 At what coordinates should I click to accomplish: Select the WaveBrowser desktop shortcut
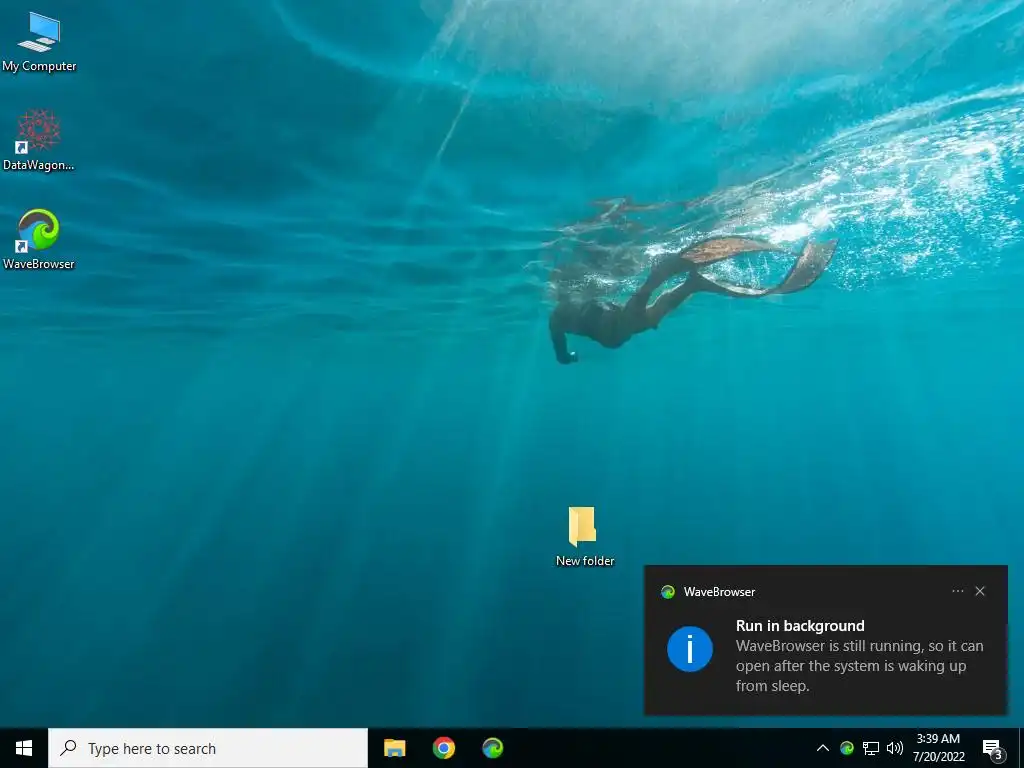pos(39,239)
